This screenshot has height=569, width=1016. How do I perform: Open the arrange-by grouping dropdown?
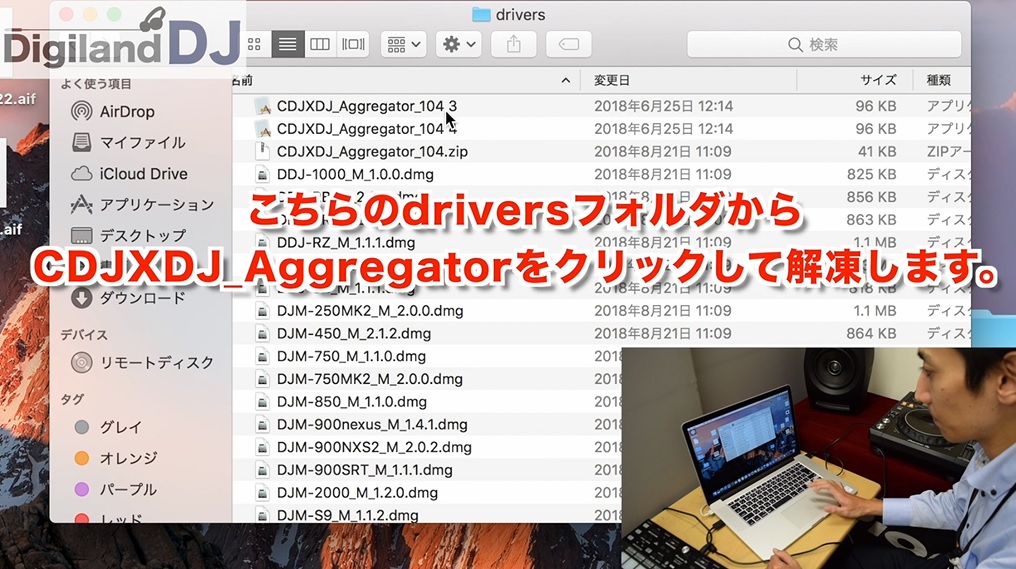coord(404,44)
